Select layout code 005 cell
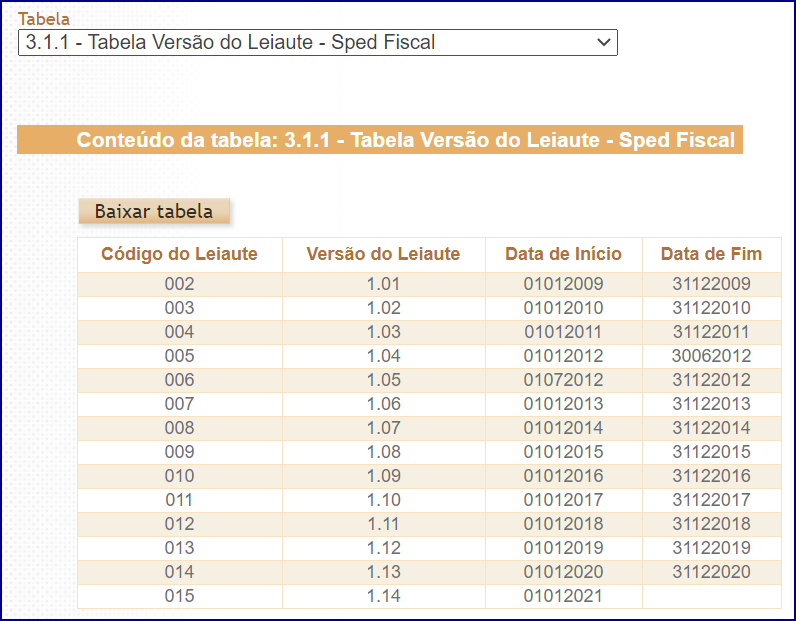Viewport: 796px width, 621px height. tap(179, 356)
